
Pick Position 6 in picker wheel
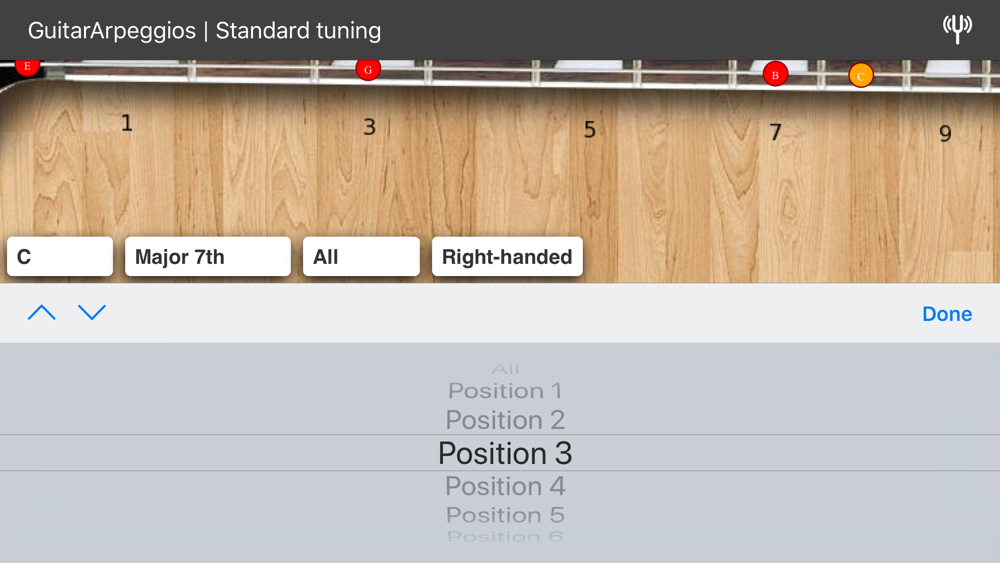coord(505,536)
